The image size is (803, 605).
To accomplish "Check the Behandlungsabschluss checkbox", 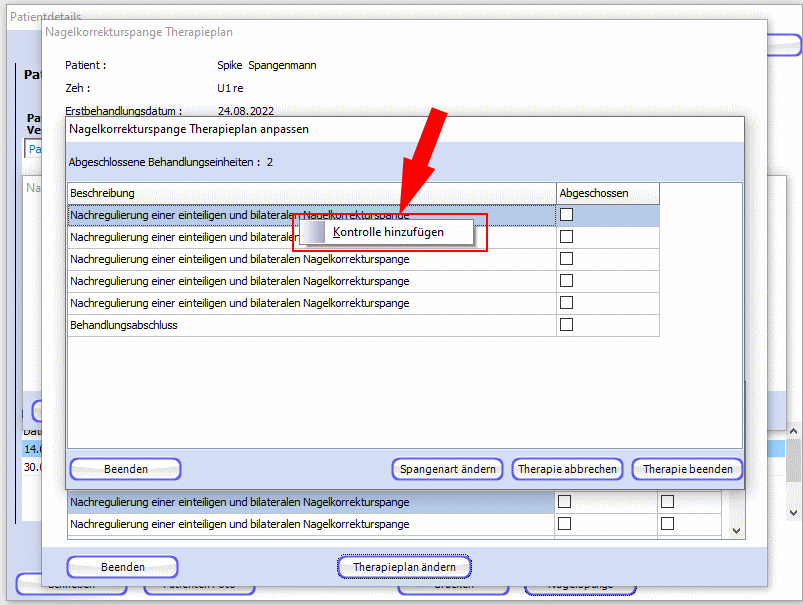I will [x=566, y=325].
